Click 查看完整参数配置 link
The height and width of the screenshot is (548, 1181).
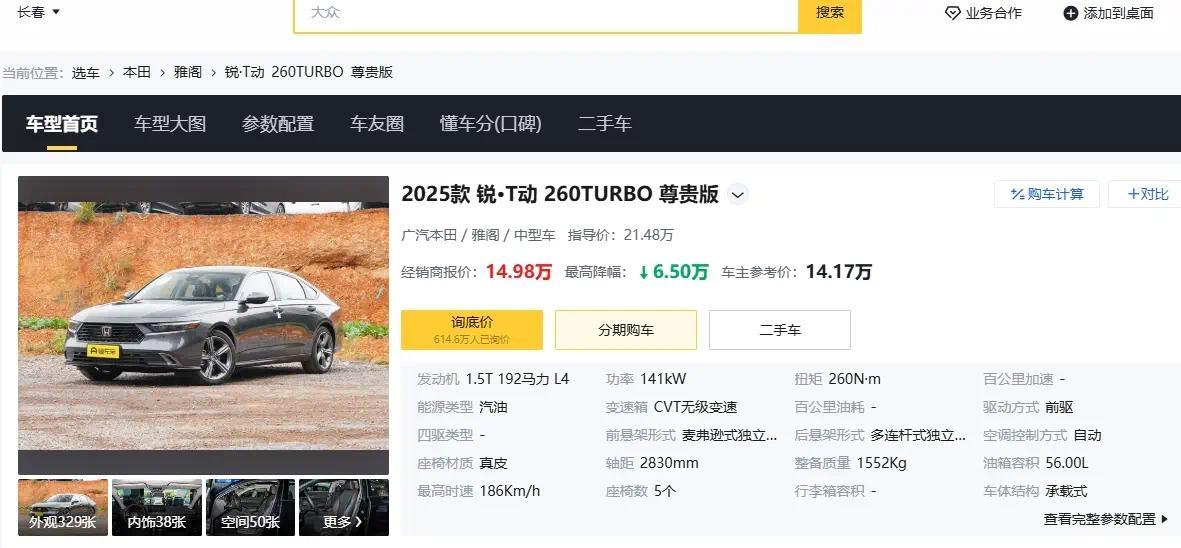pyautogui.click(x=1100, y=519)
